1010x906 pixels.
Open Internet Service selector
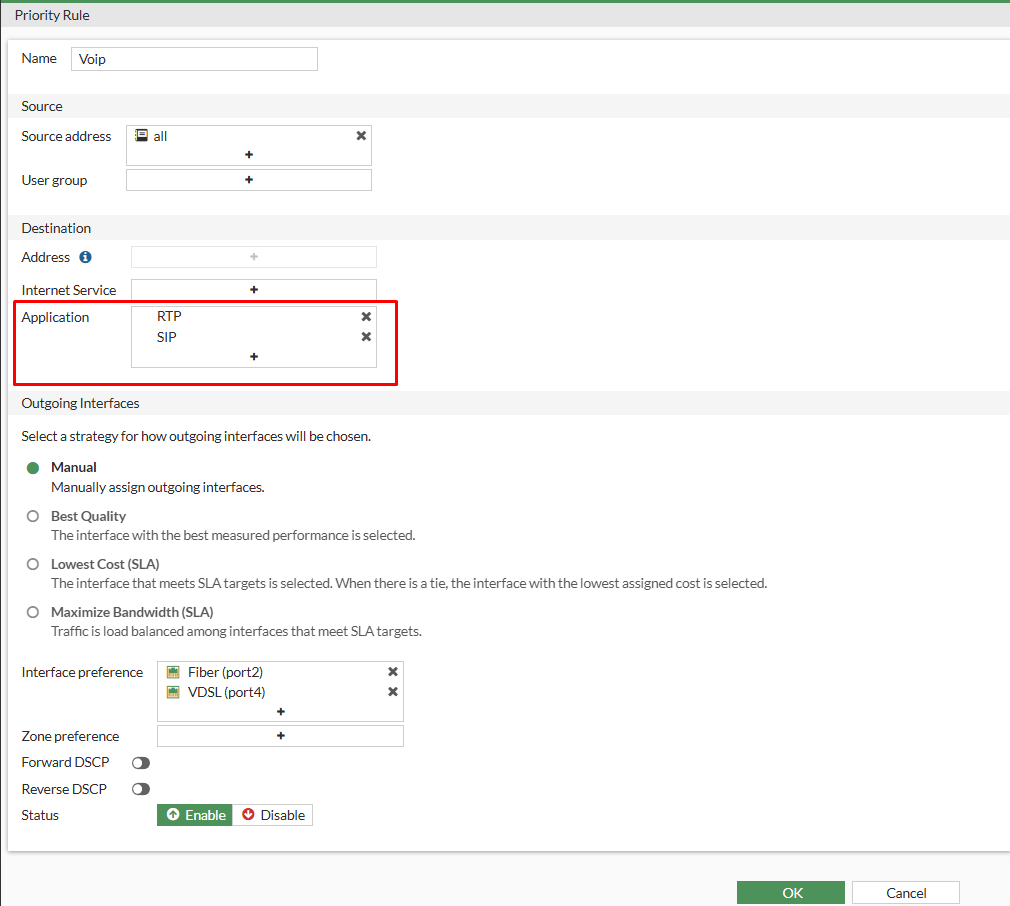pos(254,290)
